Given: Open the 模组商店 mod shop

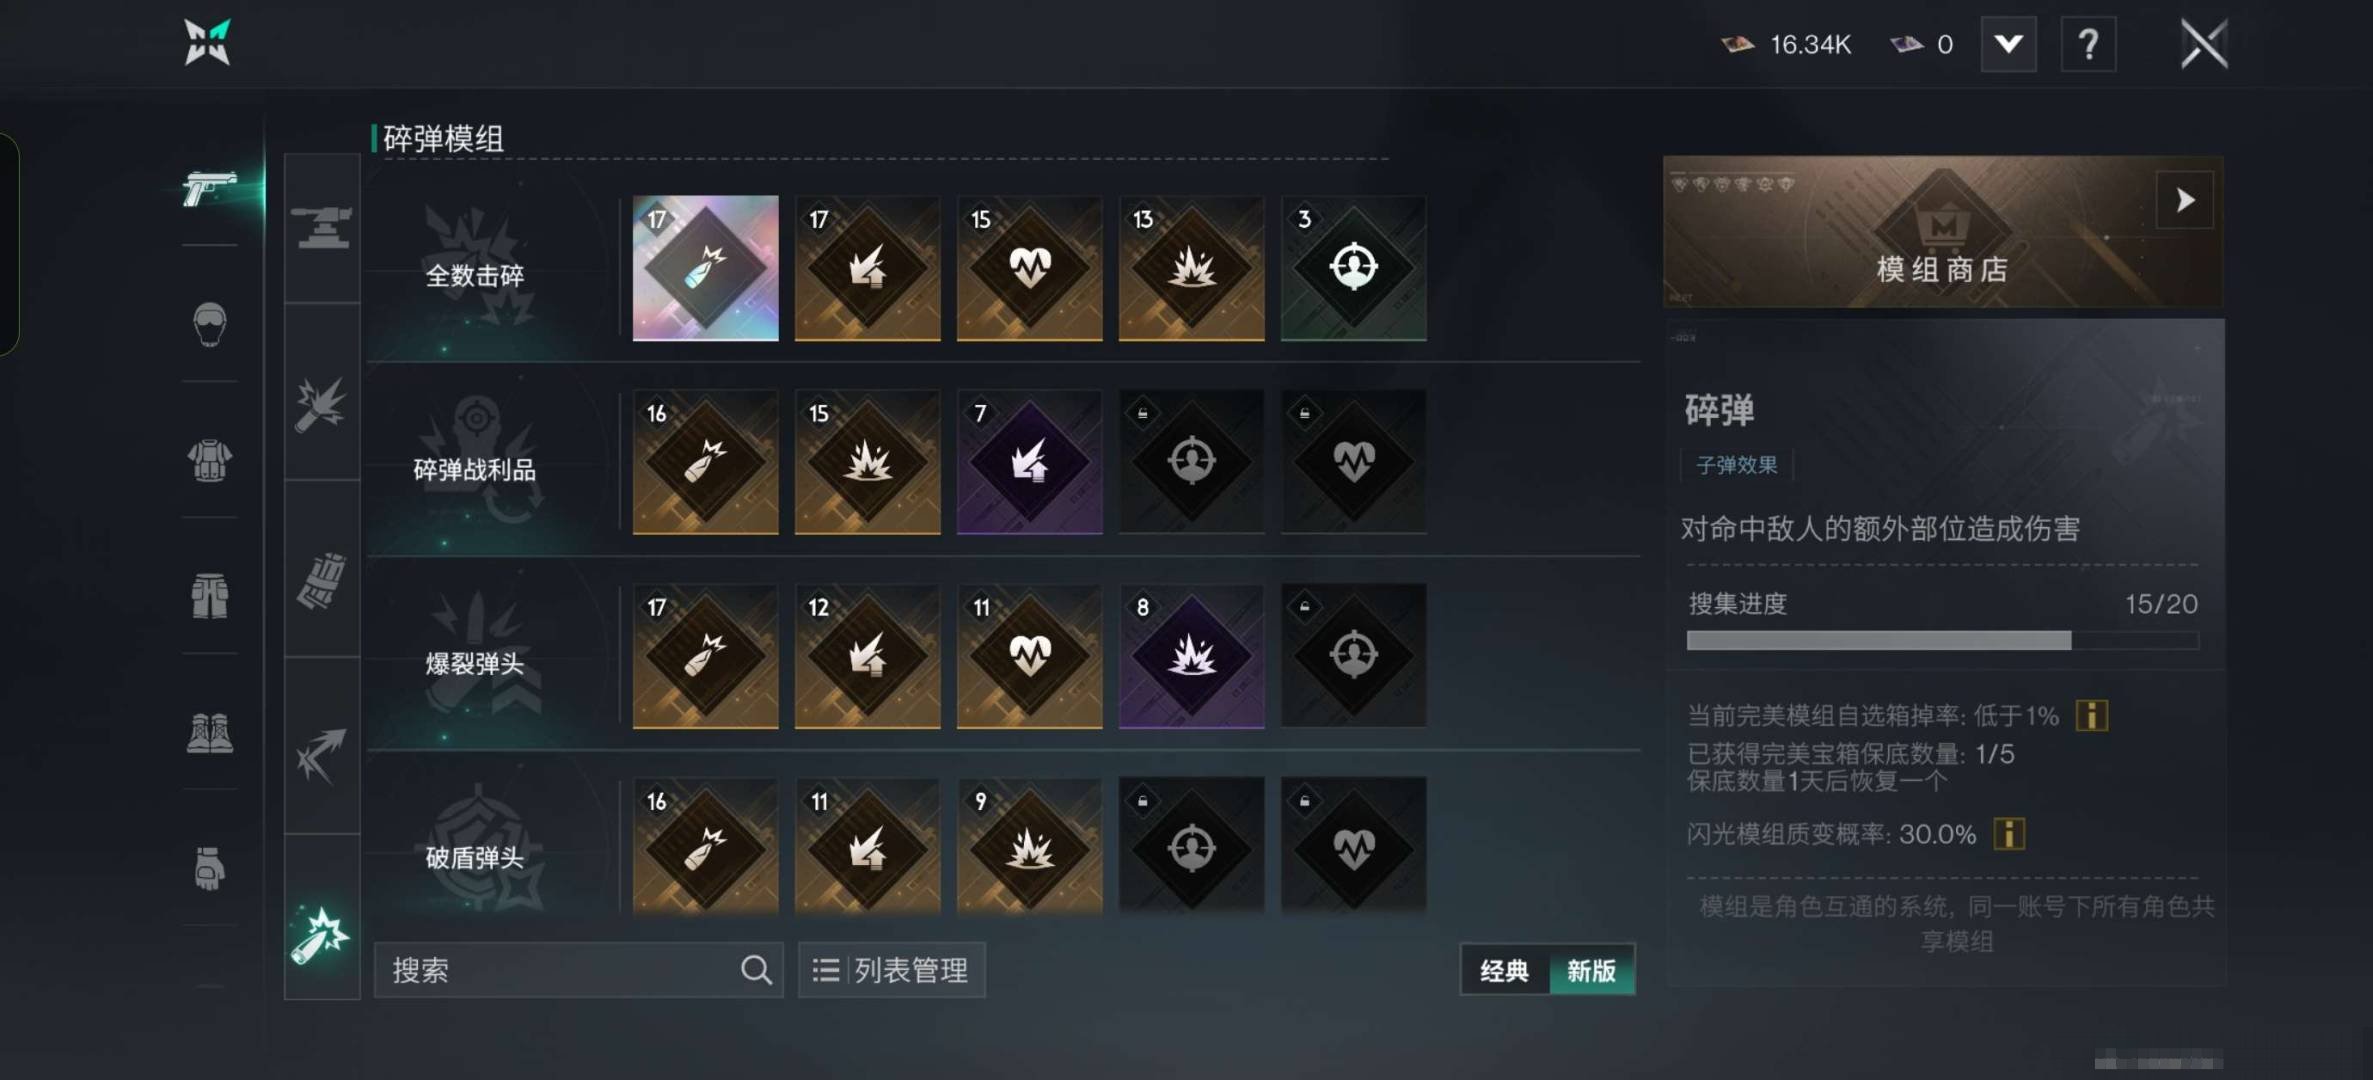Looking at the screenshot, I should point(1942,232).
